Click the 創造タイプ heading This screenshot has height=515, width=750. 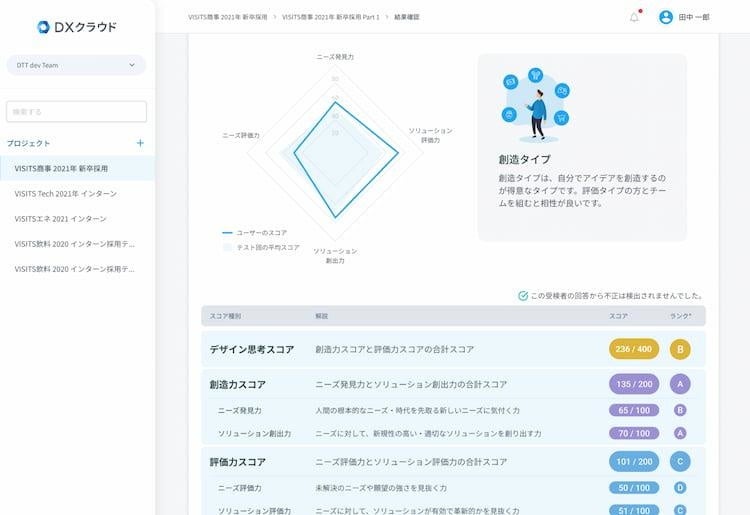click(525, 159)
